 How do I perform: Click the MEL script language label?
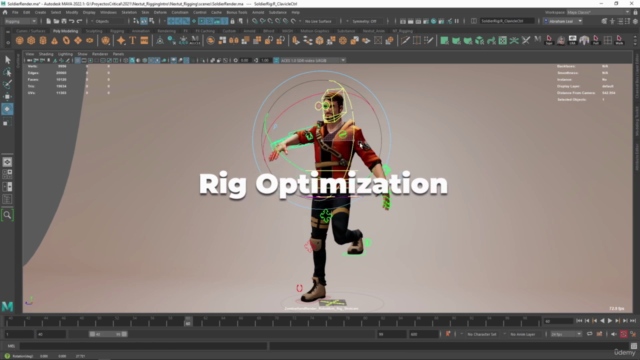click(x=11, y=346)
